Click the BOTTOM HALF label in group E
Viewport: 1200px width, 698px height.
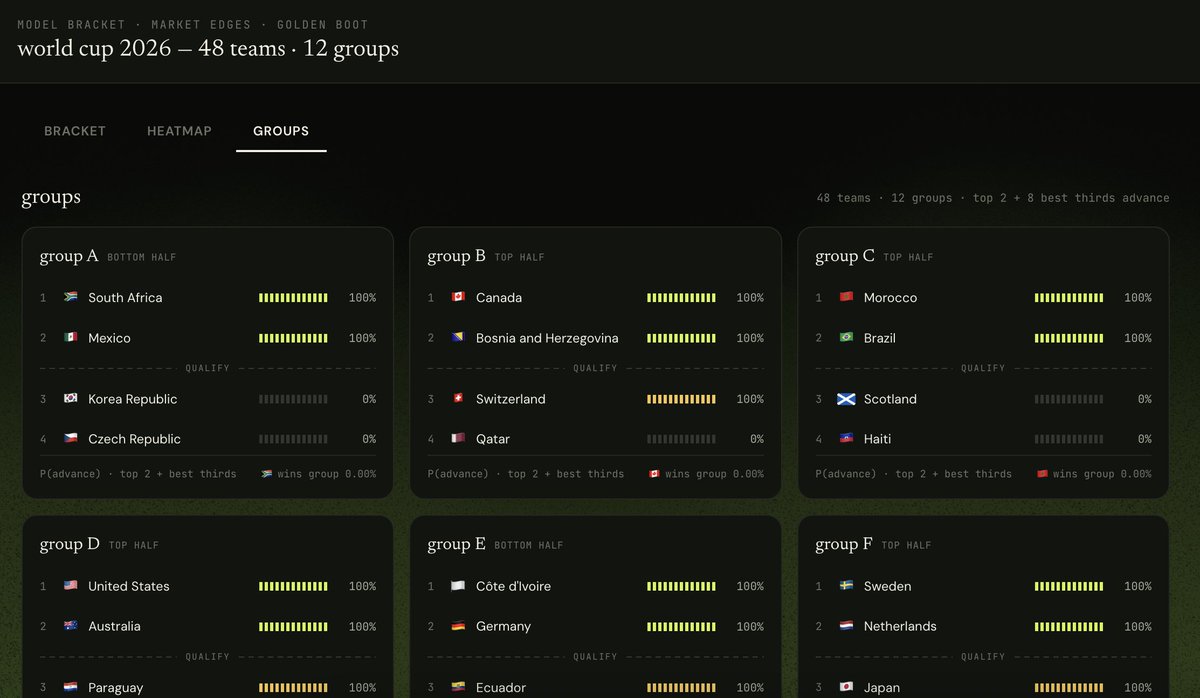[x=529, y=545]
